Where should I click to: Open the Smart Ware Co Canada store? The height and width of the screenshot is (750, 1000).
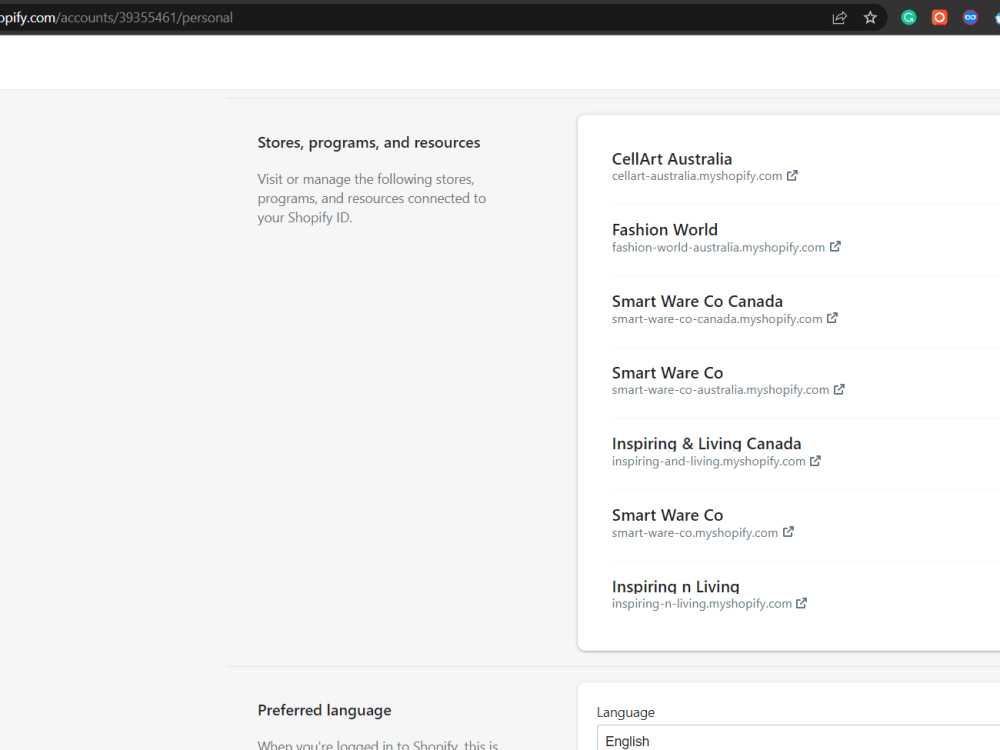pos(697,301)
